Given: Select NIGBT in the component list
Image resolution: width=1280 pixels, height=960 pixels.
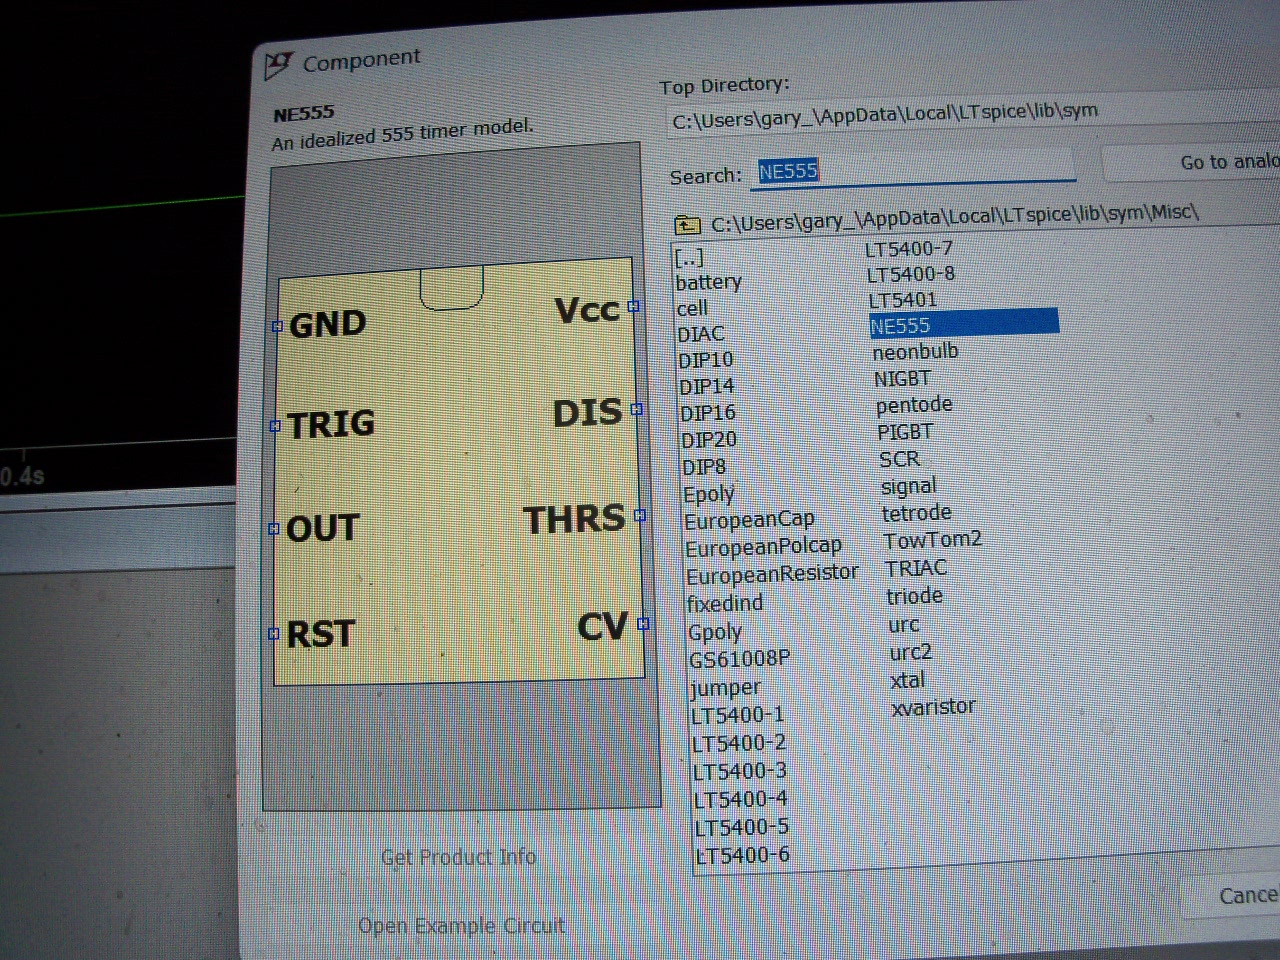Looking at the screenshot, I should (902, 379).
